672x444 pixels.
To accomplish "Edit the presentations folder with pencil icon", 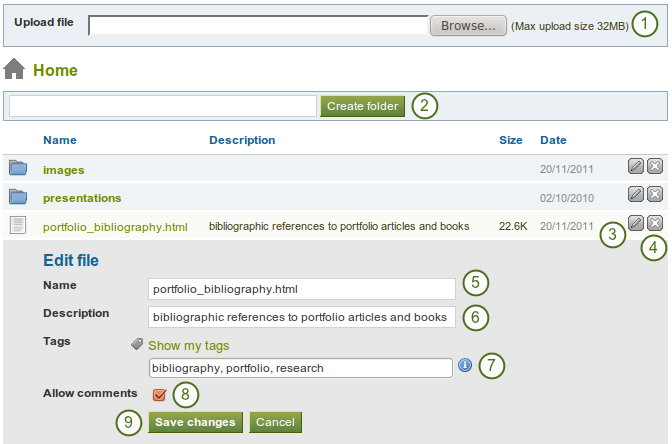I will 635,194.
